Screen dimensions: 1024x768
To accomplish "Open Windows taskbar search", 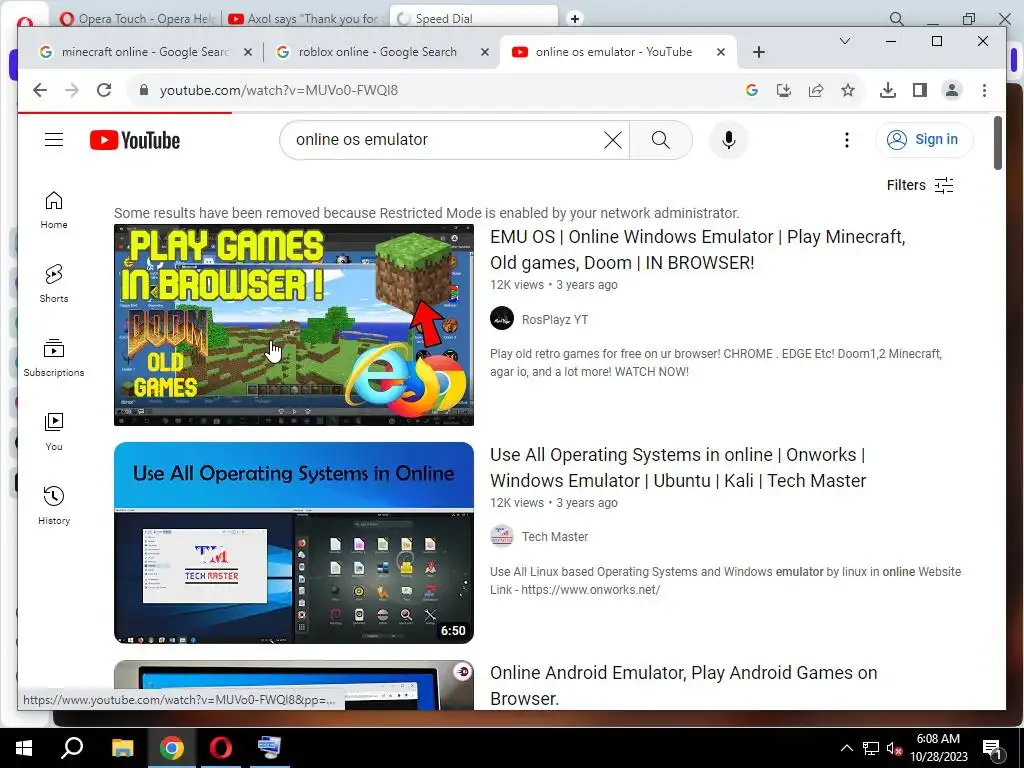I will (x=72, y=748).
